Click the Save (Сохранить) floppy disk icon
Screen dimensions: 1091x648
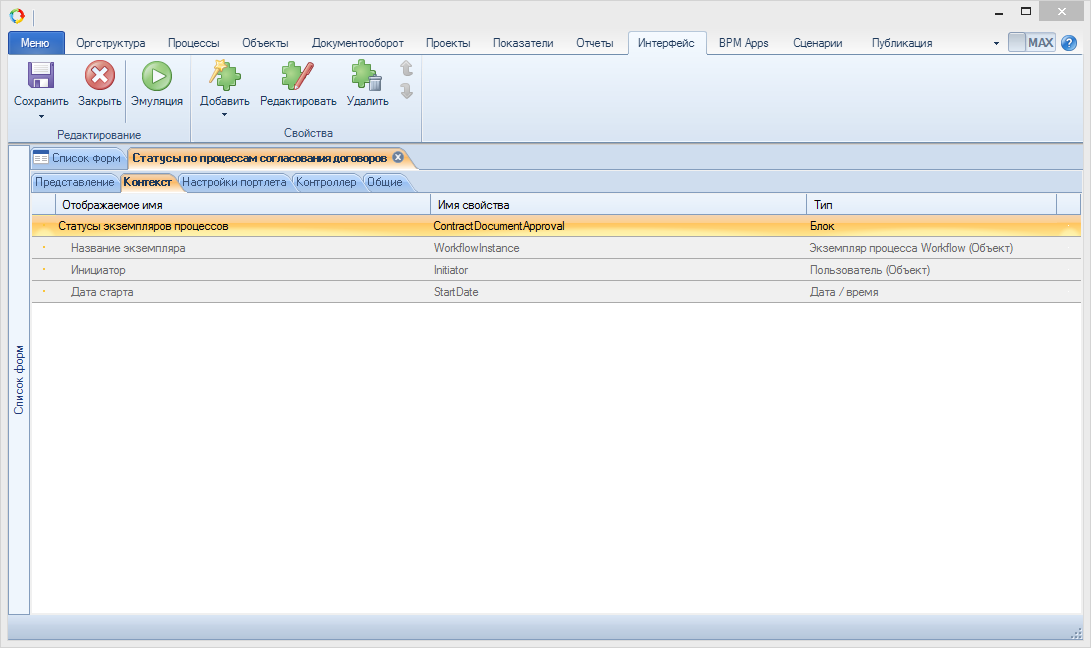pos(41,77)
